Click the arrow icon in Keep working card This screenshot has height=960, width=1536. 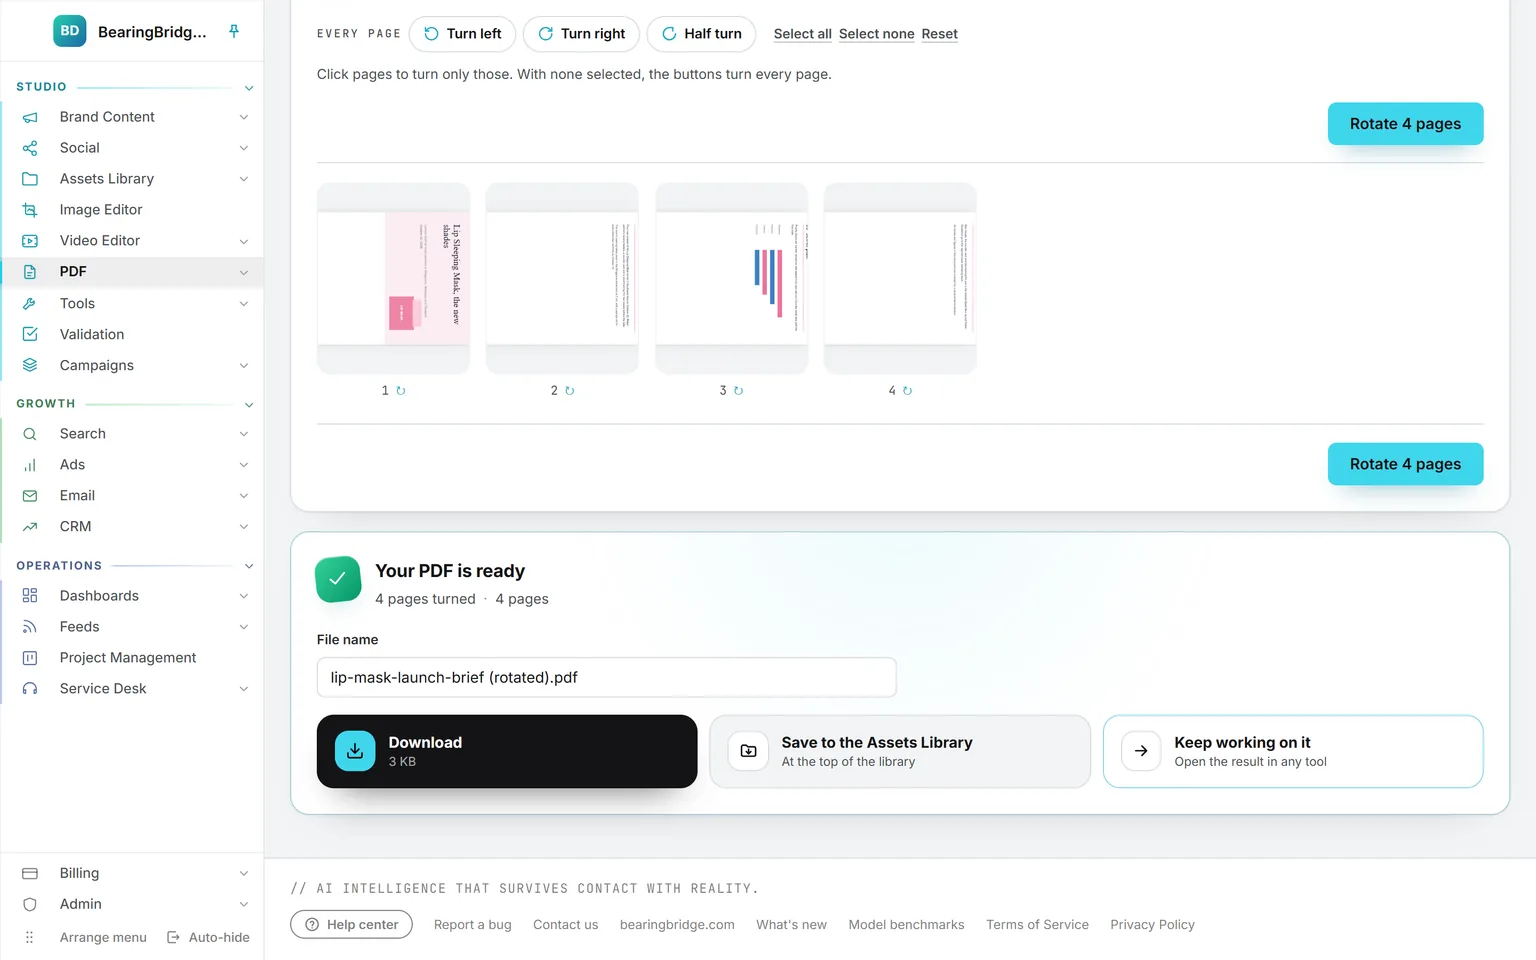1141,751
